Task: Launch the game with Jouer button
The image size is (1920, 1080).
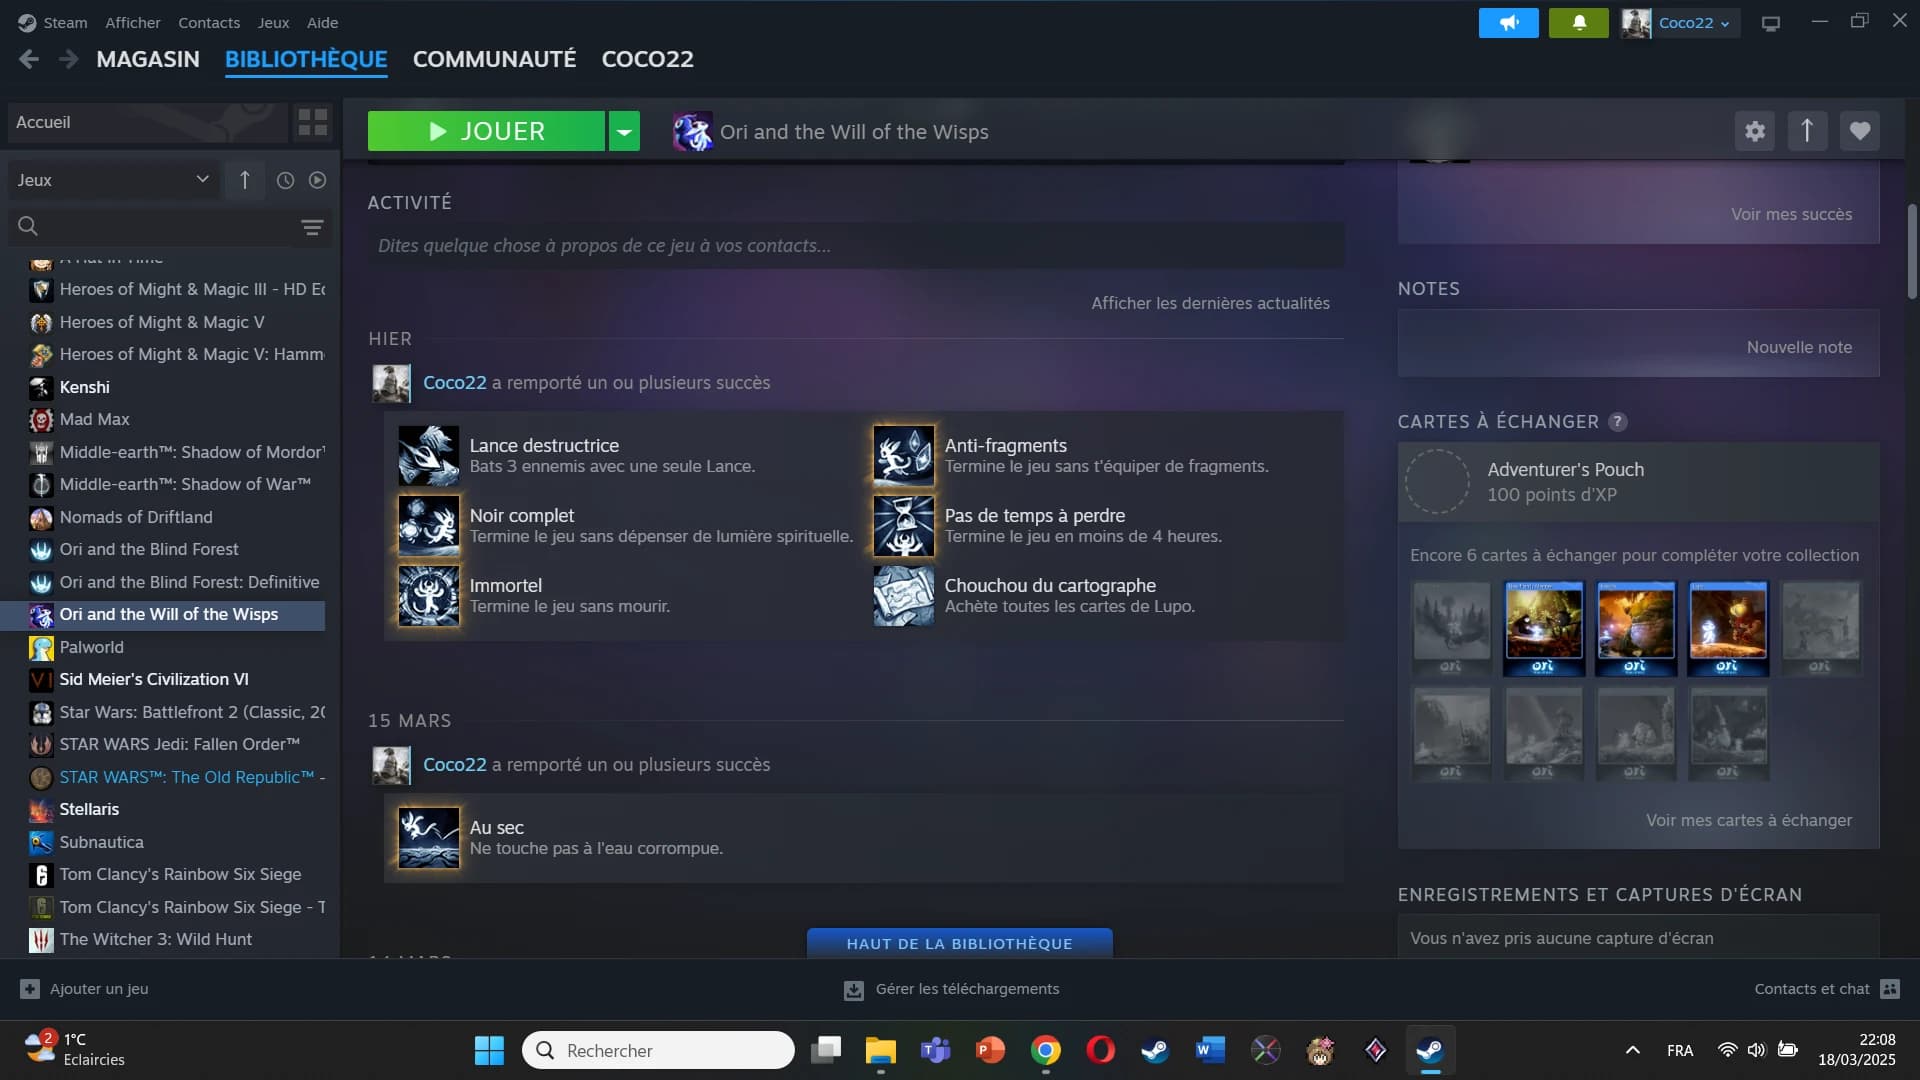Action: 486,131
